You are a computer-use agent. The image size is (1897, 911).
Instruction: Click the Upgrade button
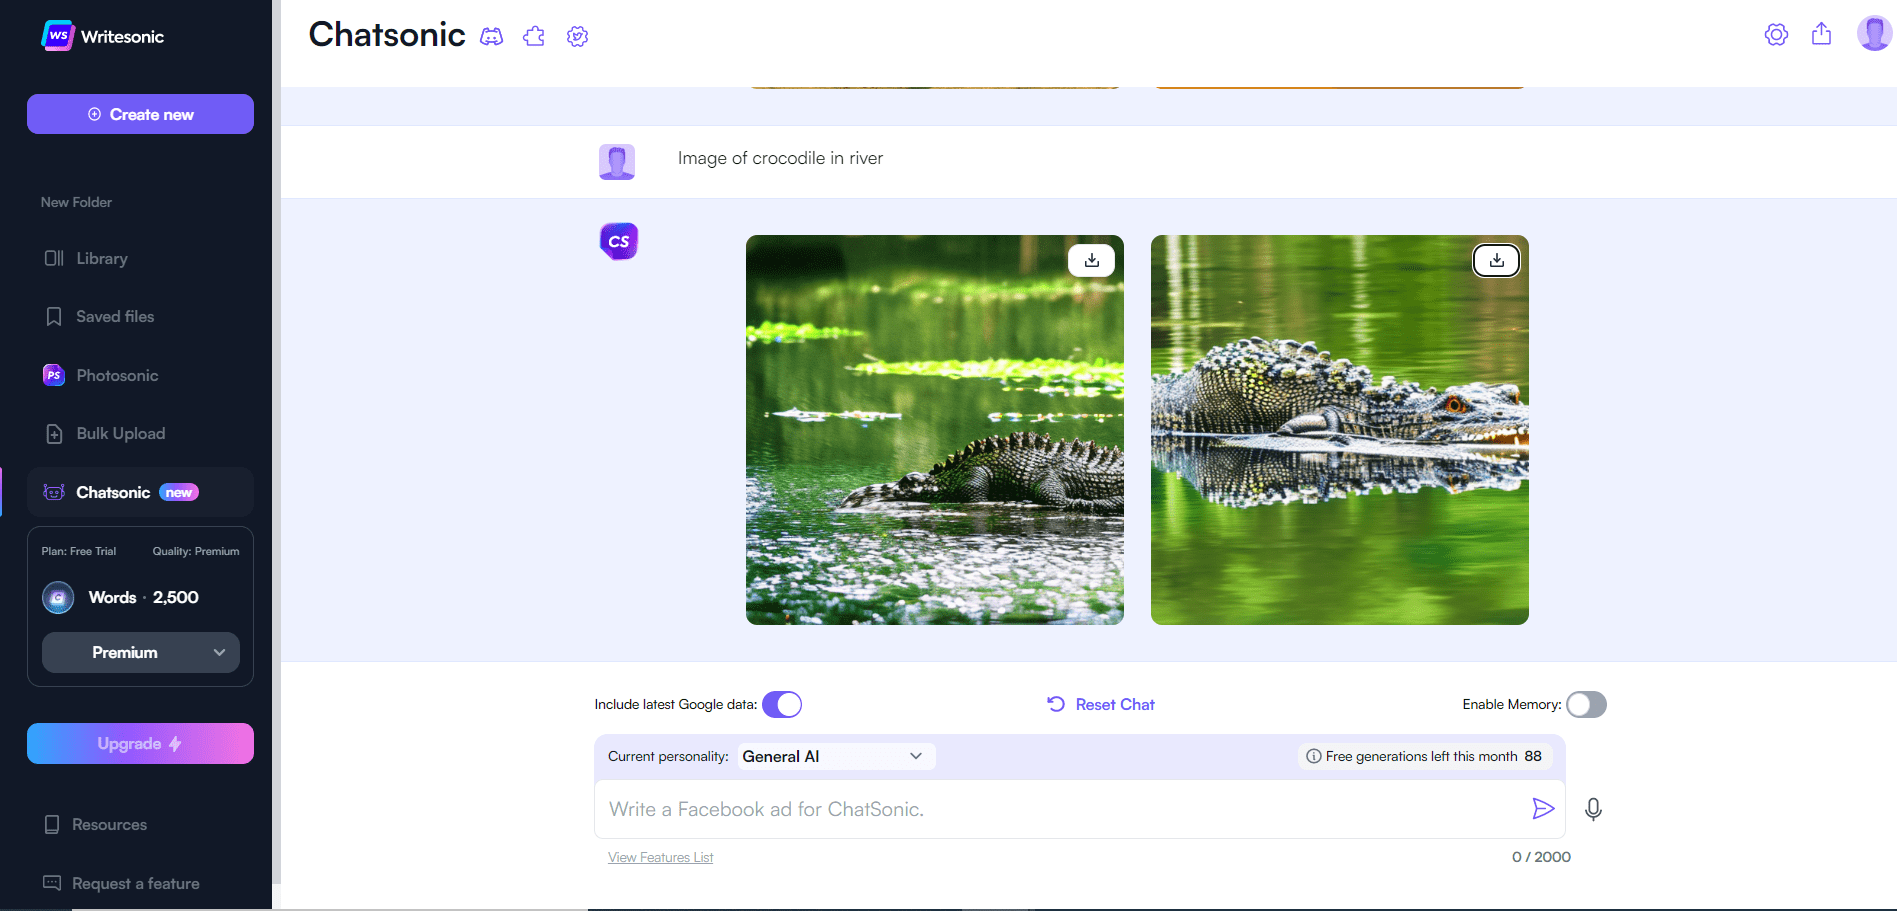140,743
